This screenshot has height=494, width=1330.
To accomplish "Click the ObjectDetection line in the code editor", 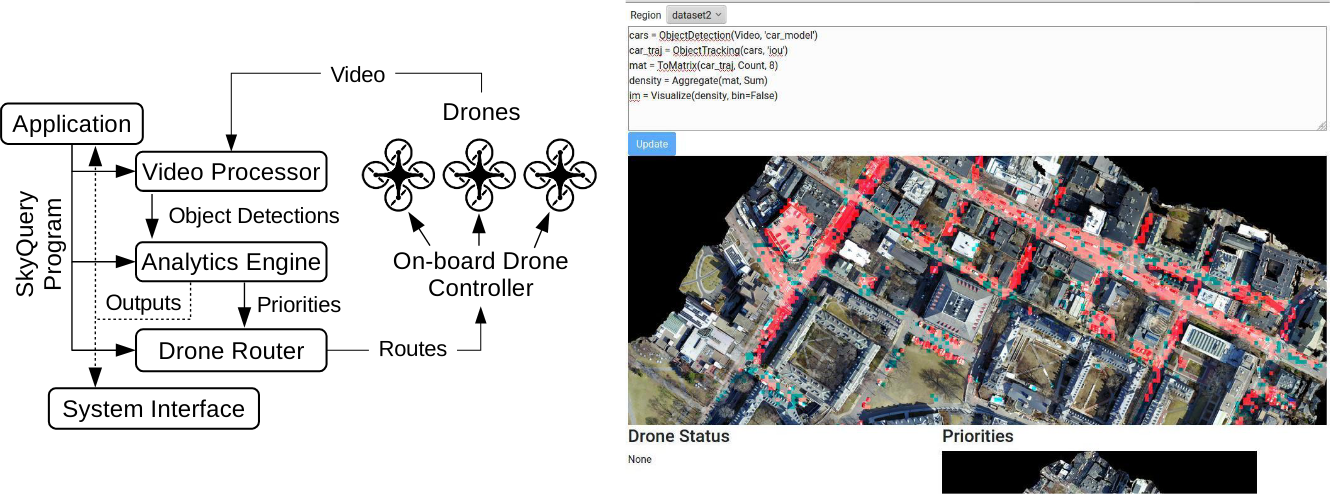I will click(x=724, y=35).
